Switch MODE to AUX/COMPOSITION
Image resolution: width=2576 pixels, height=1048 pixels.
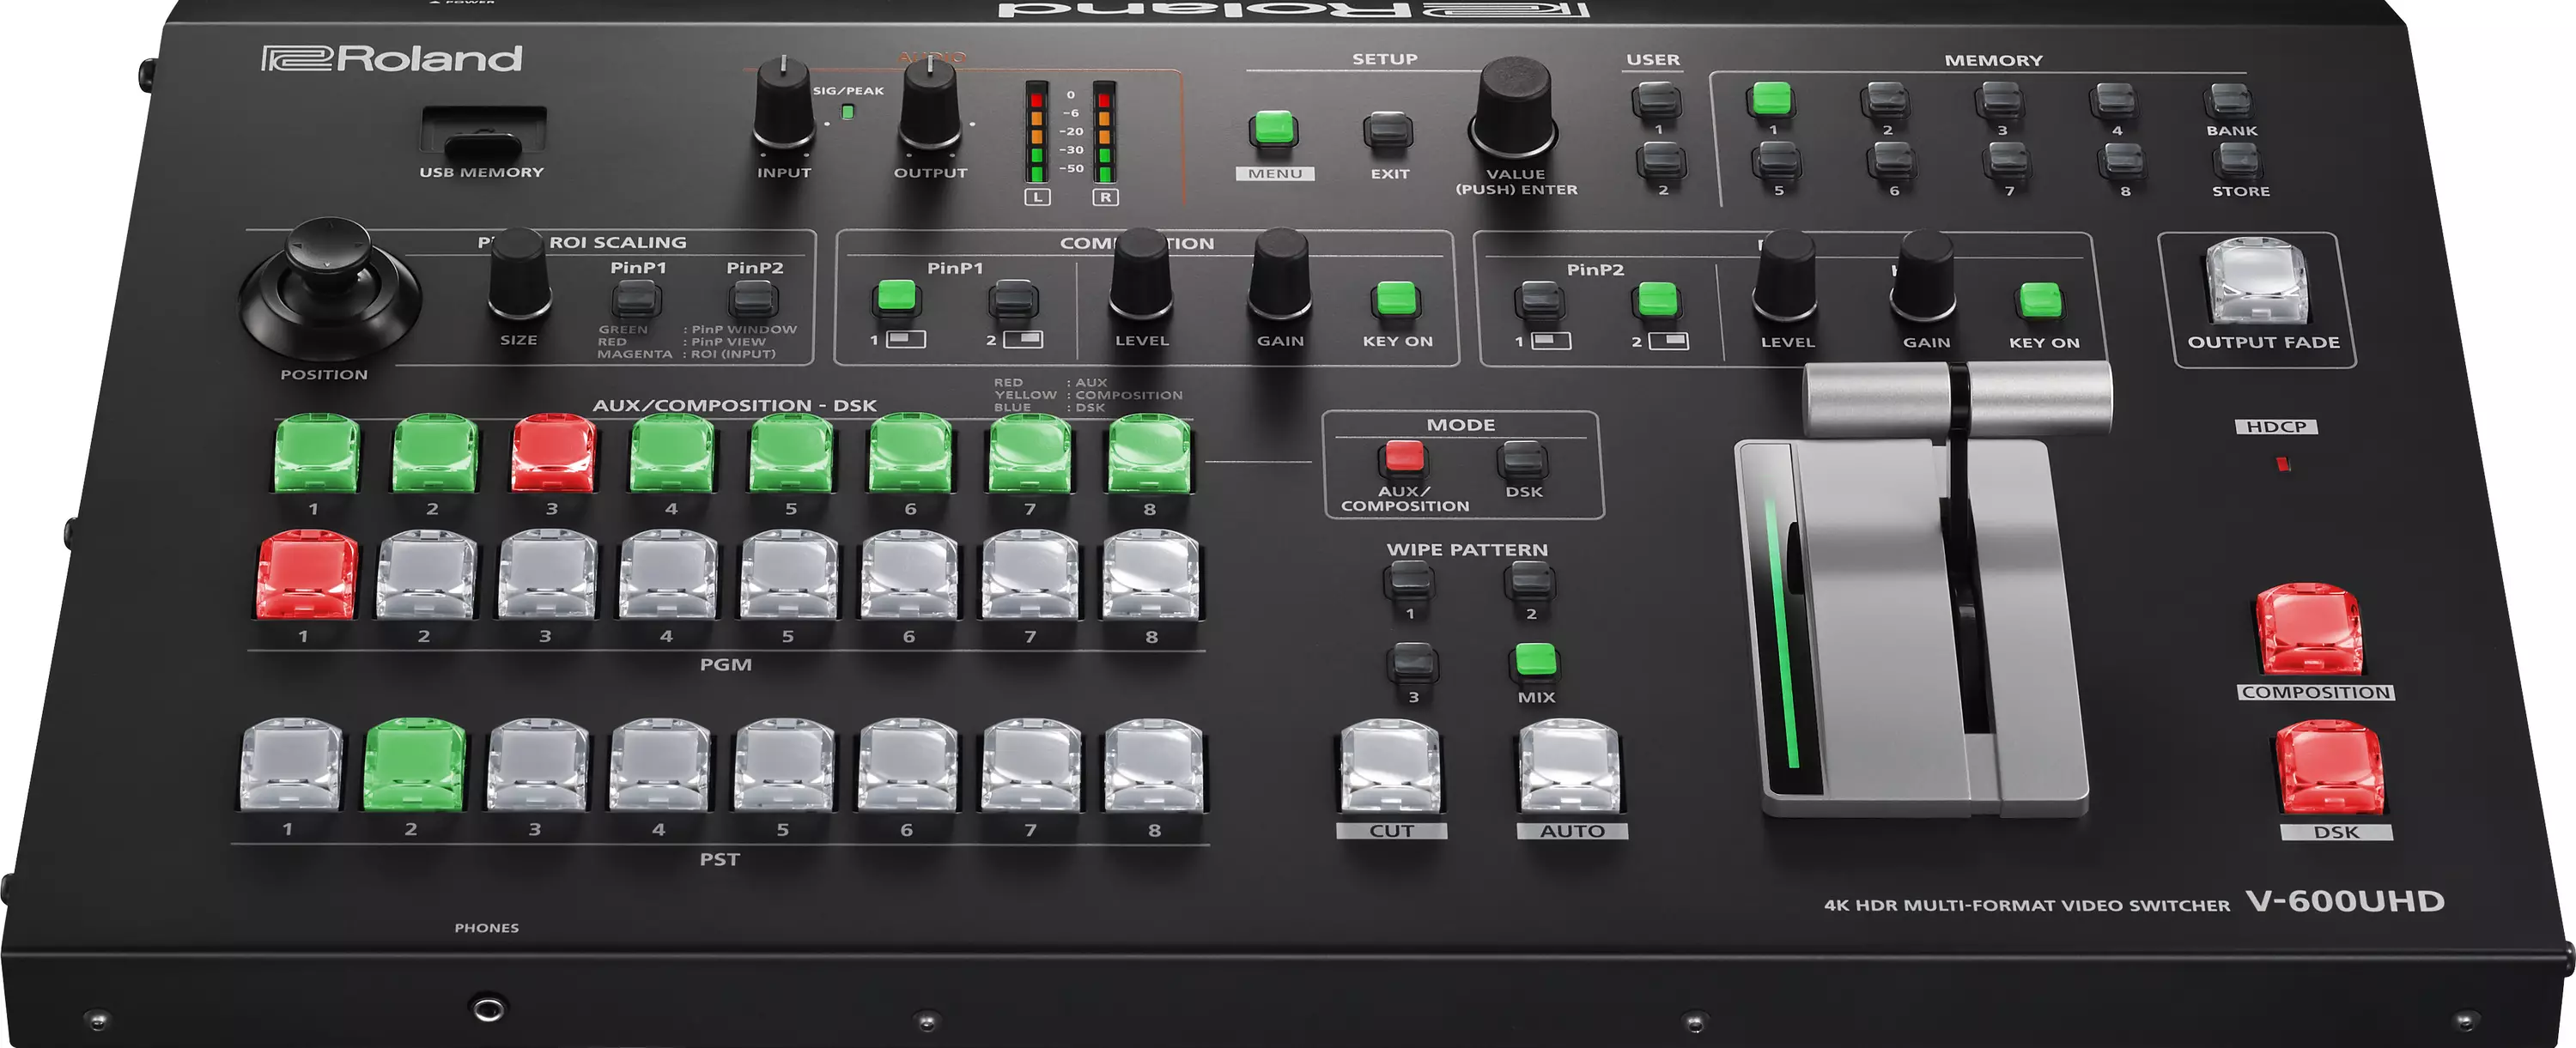1403,457
